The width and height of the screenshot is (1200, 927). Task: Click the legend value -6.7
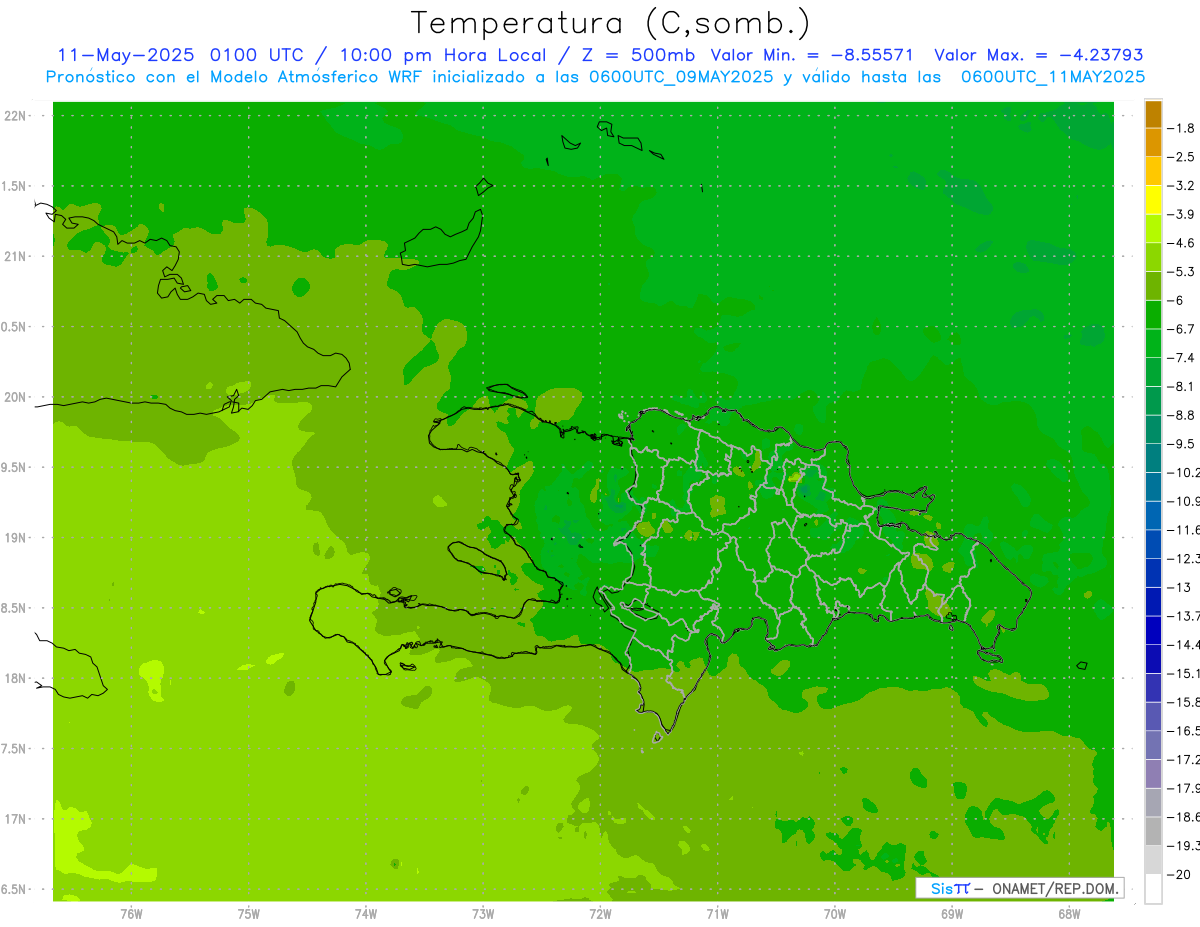tap(1182, 329)
